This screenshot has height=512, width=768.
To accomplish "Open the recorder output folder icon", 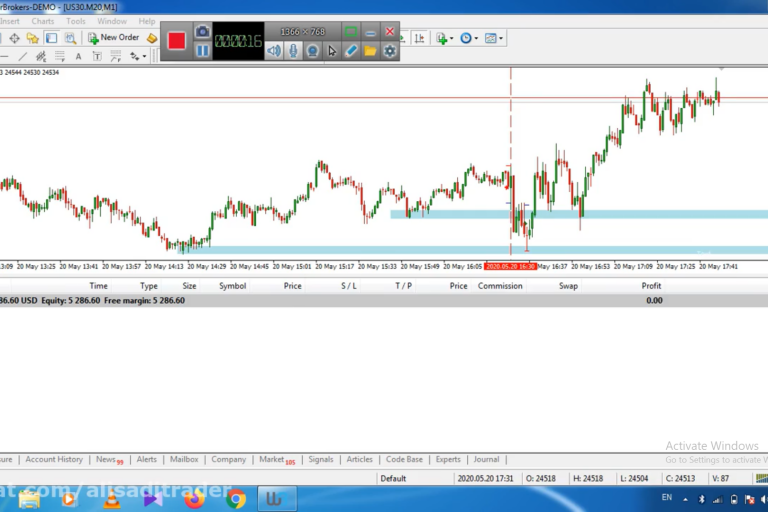I will coord(370,50).
